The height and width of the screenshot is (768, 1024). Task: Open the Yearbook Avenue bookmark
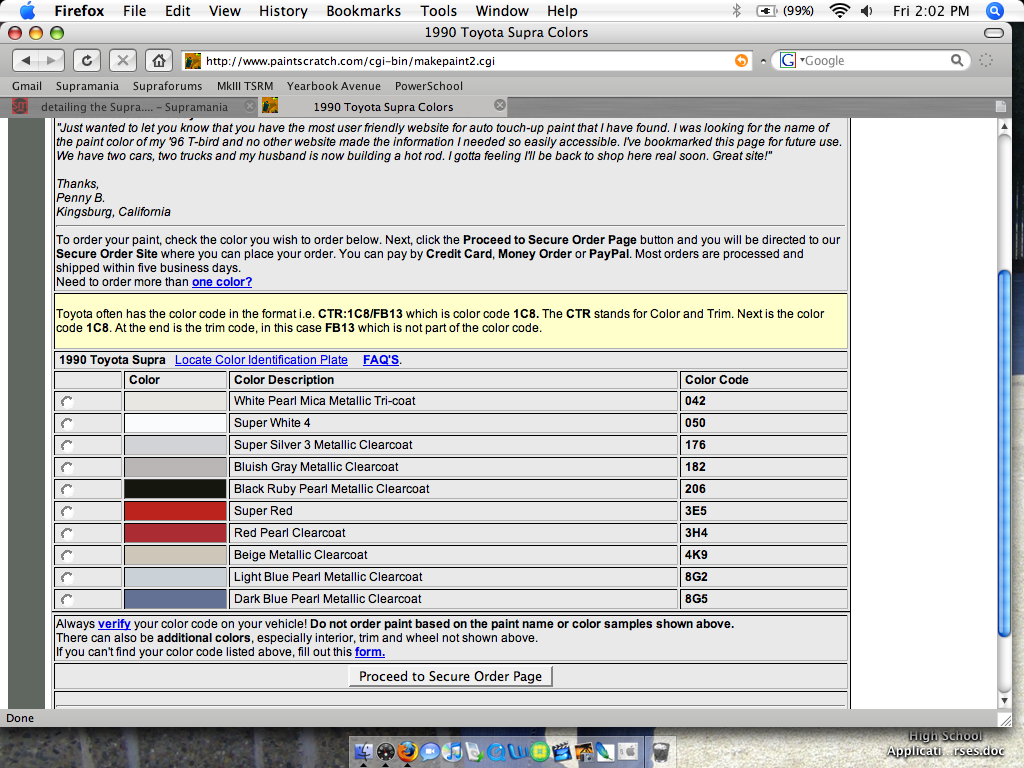334,86
